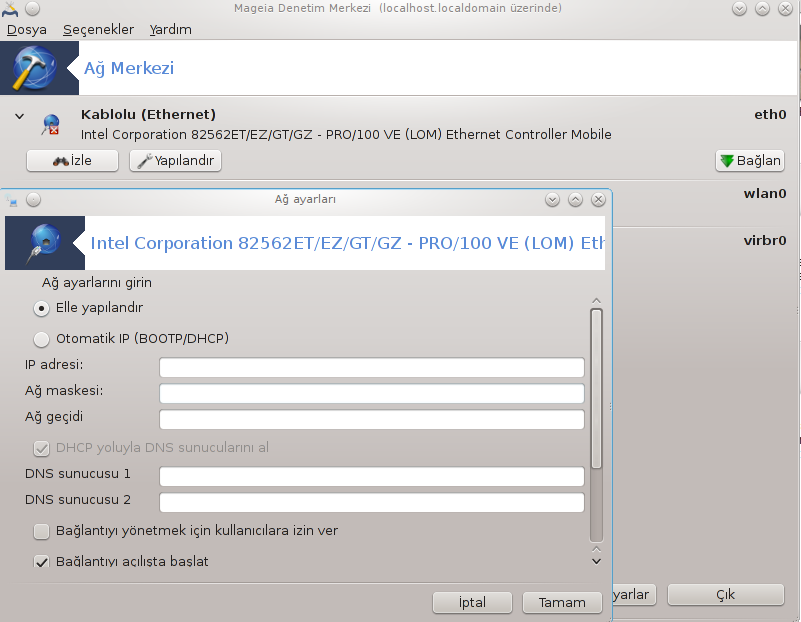The image size is (801, 622).
Task: Click the Ağ ayarları dialog window menu icon
Action: [12, 200]
